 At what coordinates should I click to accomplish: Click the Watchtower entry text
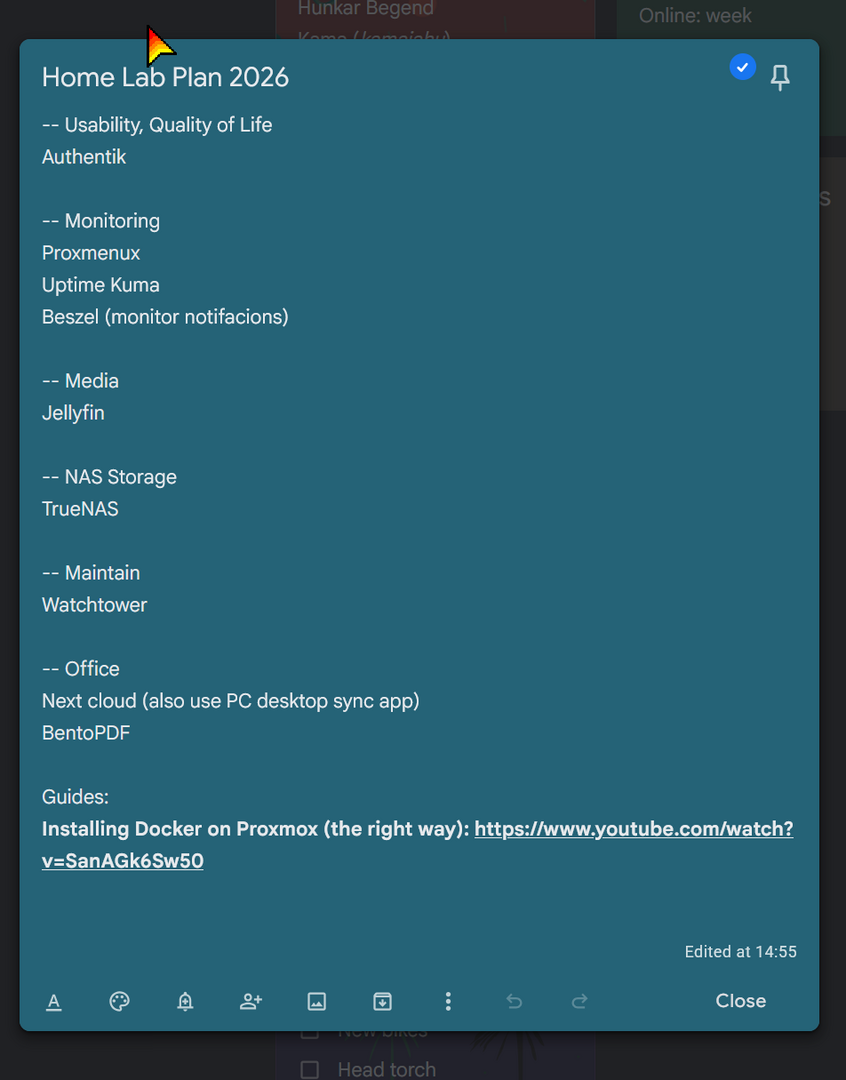[x=94, y=605]
